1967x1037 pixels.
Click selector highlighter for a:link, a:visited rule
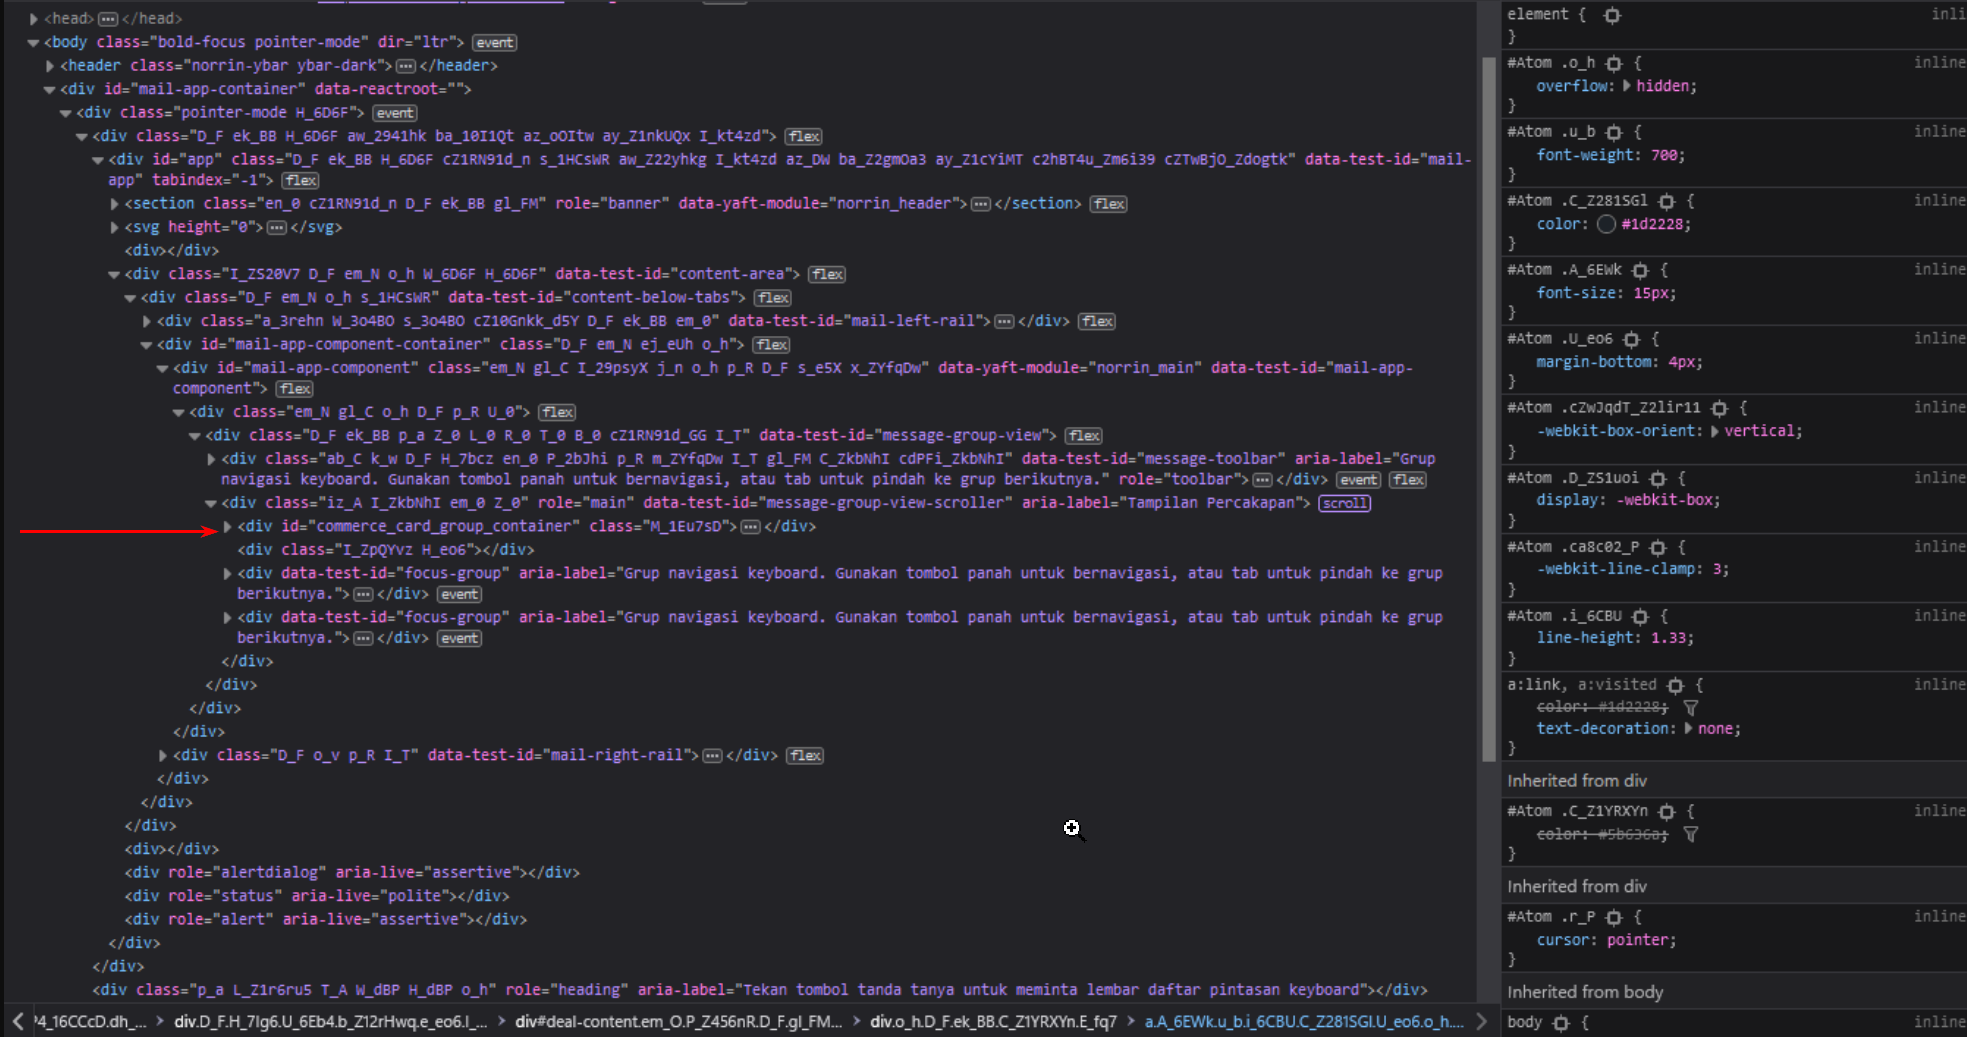[x=1675, y=685]
